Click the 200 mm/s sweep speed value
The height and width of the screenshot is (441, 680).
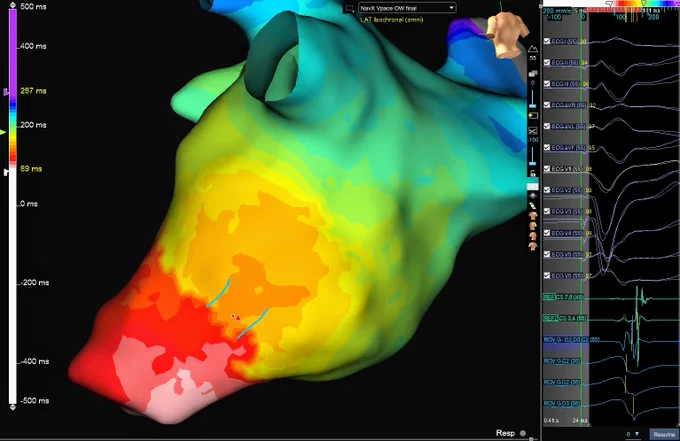pos(557,10)
